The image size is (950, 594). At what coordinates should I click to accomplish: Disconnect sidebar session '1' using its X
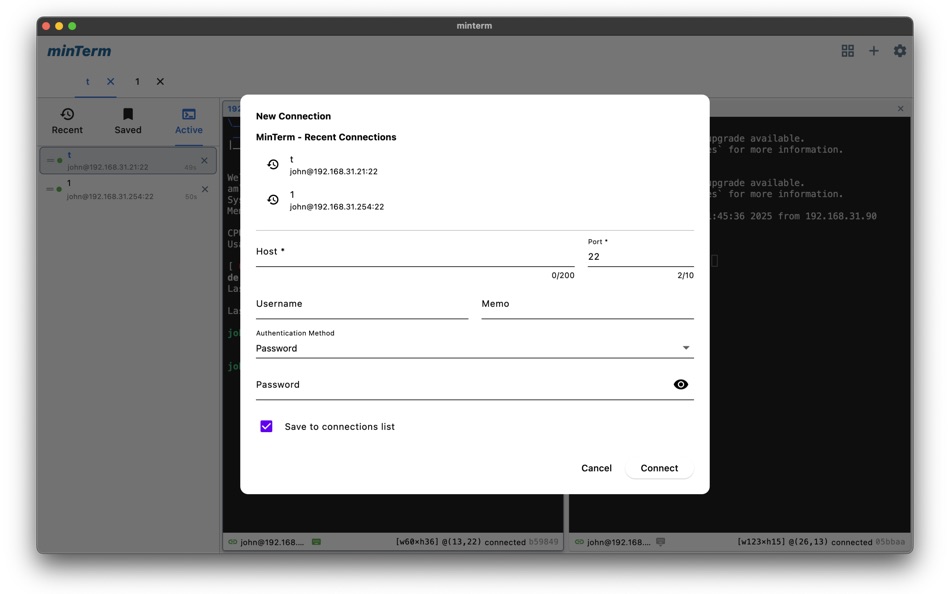[x=205, y=189]
